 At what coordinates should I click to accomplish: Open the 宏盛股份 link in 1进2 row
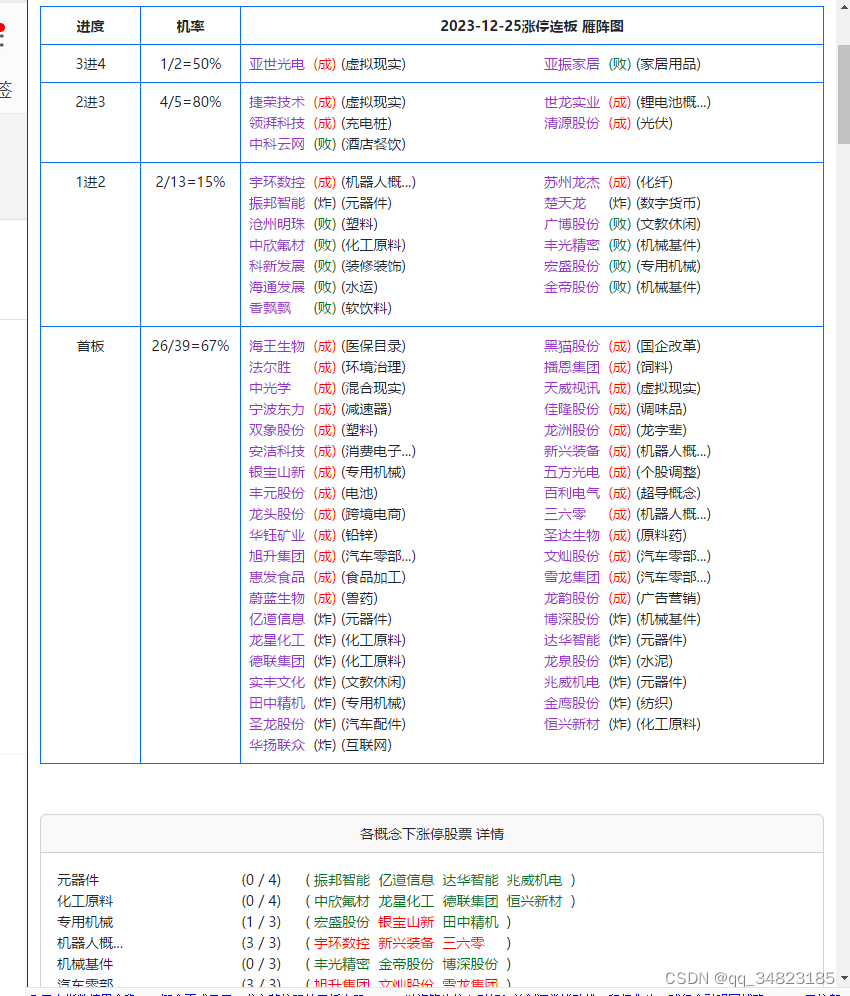click(571, 266)
